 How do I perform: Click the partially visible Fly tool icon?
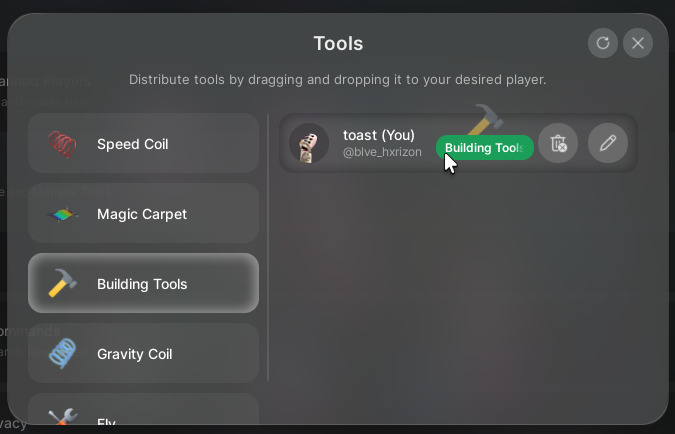62,420
